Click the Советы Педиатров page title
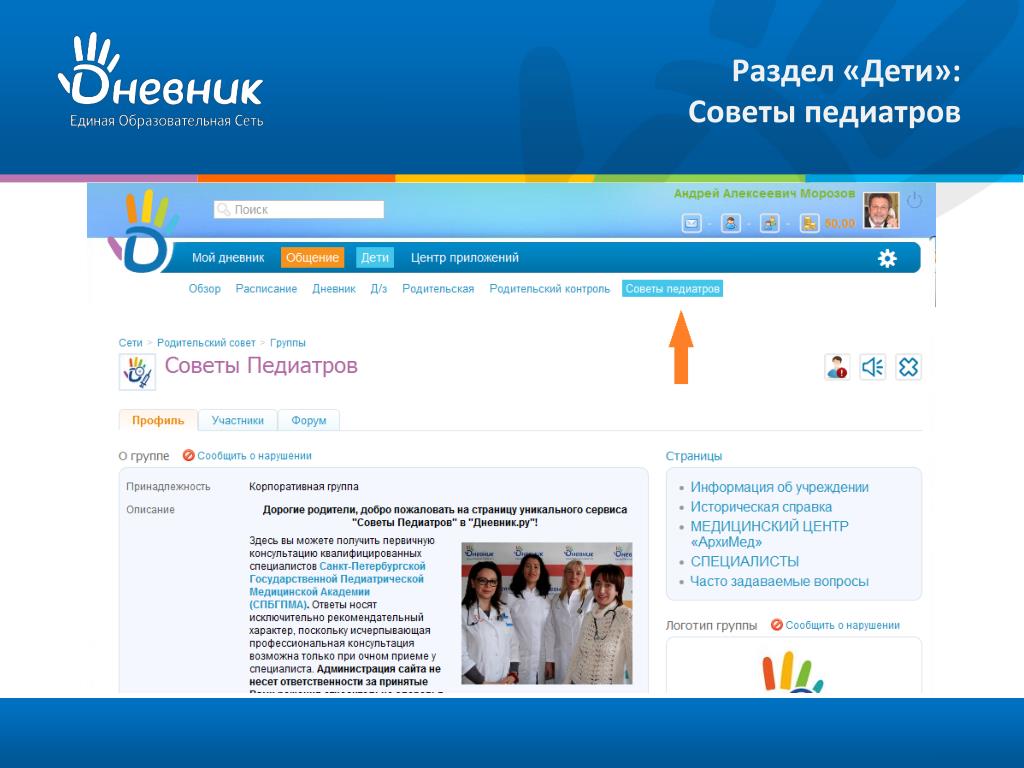This screenshot has width=1024, height=768. pyautogui.click(x=261, y=365)
